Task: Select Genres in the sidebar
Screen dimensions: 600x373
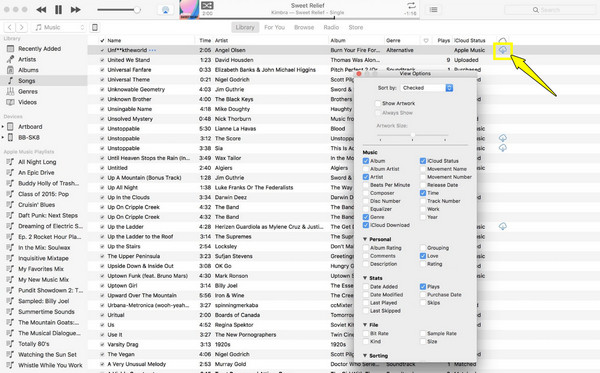Action: (28, 91)
